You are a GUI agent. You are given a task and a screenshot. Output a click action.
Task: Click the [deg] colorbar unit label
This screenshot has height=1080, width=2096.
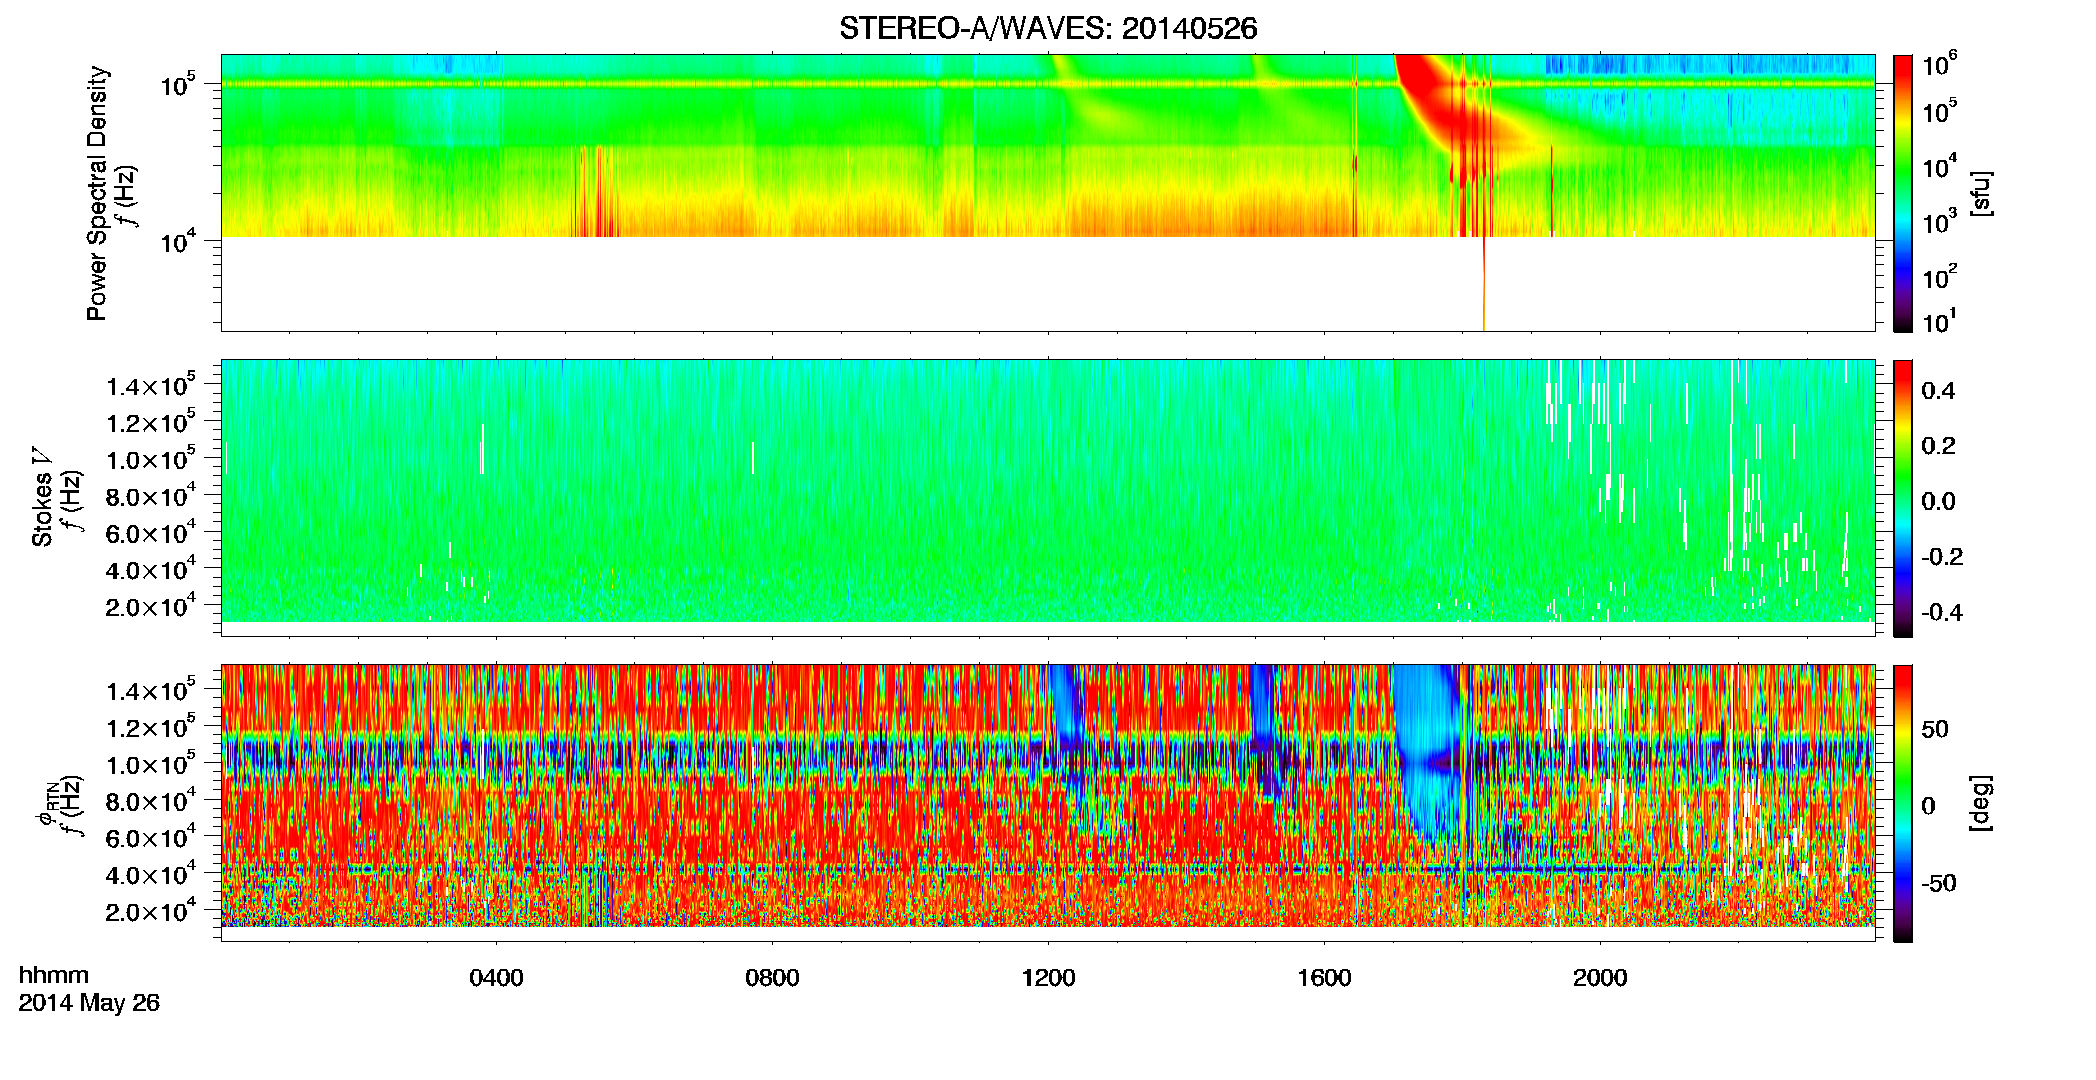(1980, 803)
